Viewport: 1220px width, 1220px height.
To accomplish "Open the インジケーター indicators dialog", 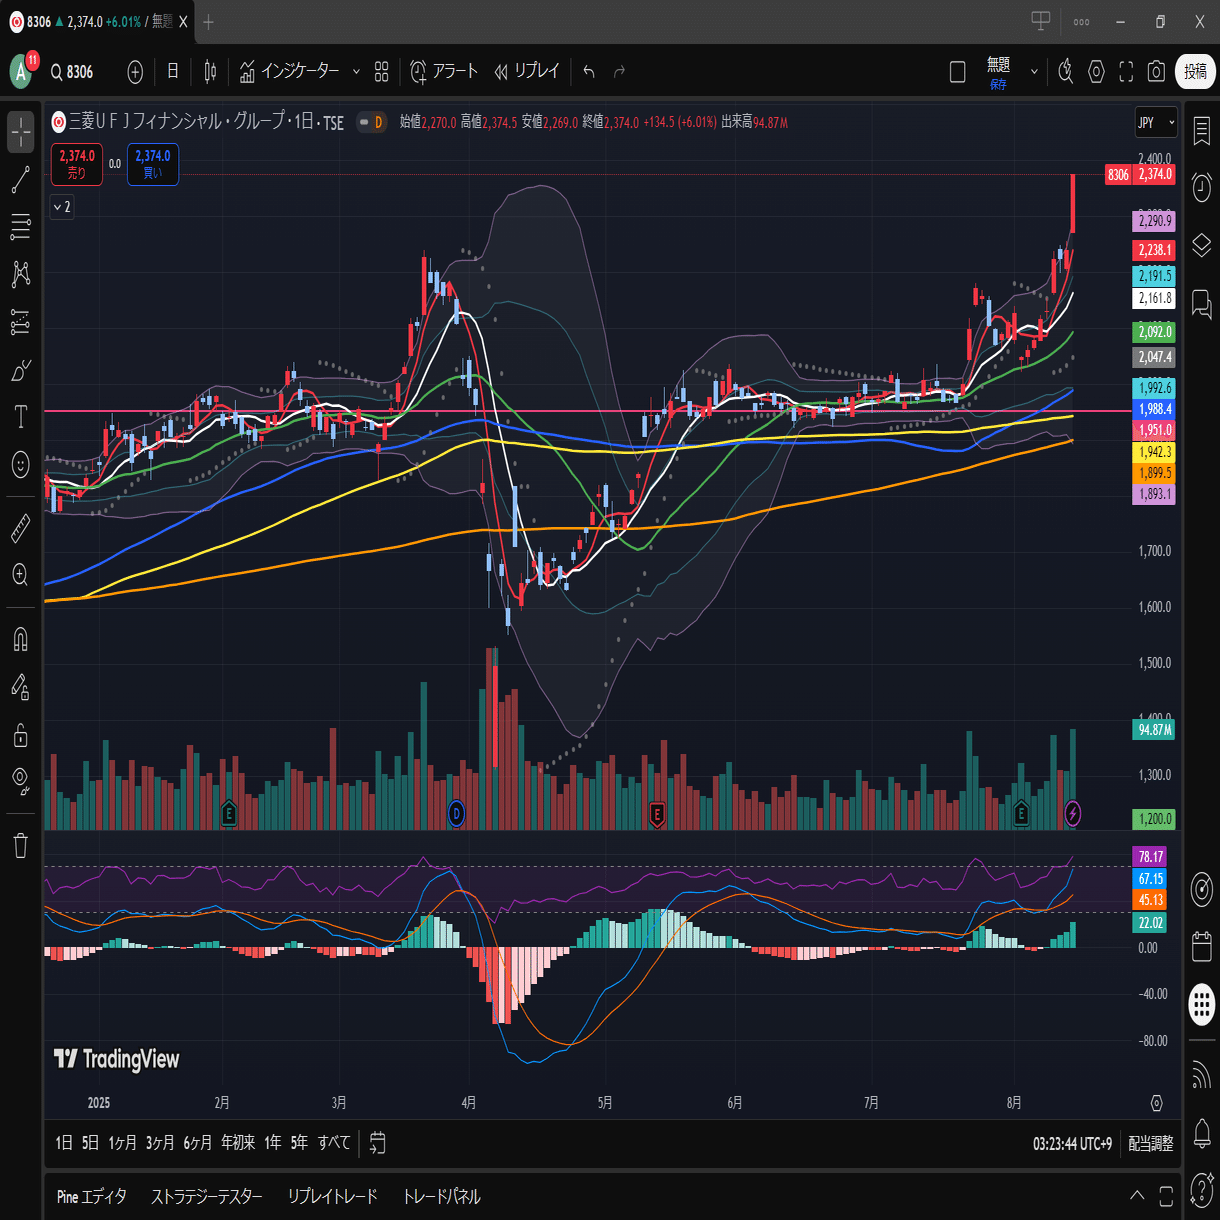I will tap(290, 71).
